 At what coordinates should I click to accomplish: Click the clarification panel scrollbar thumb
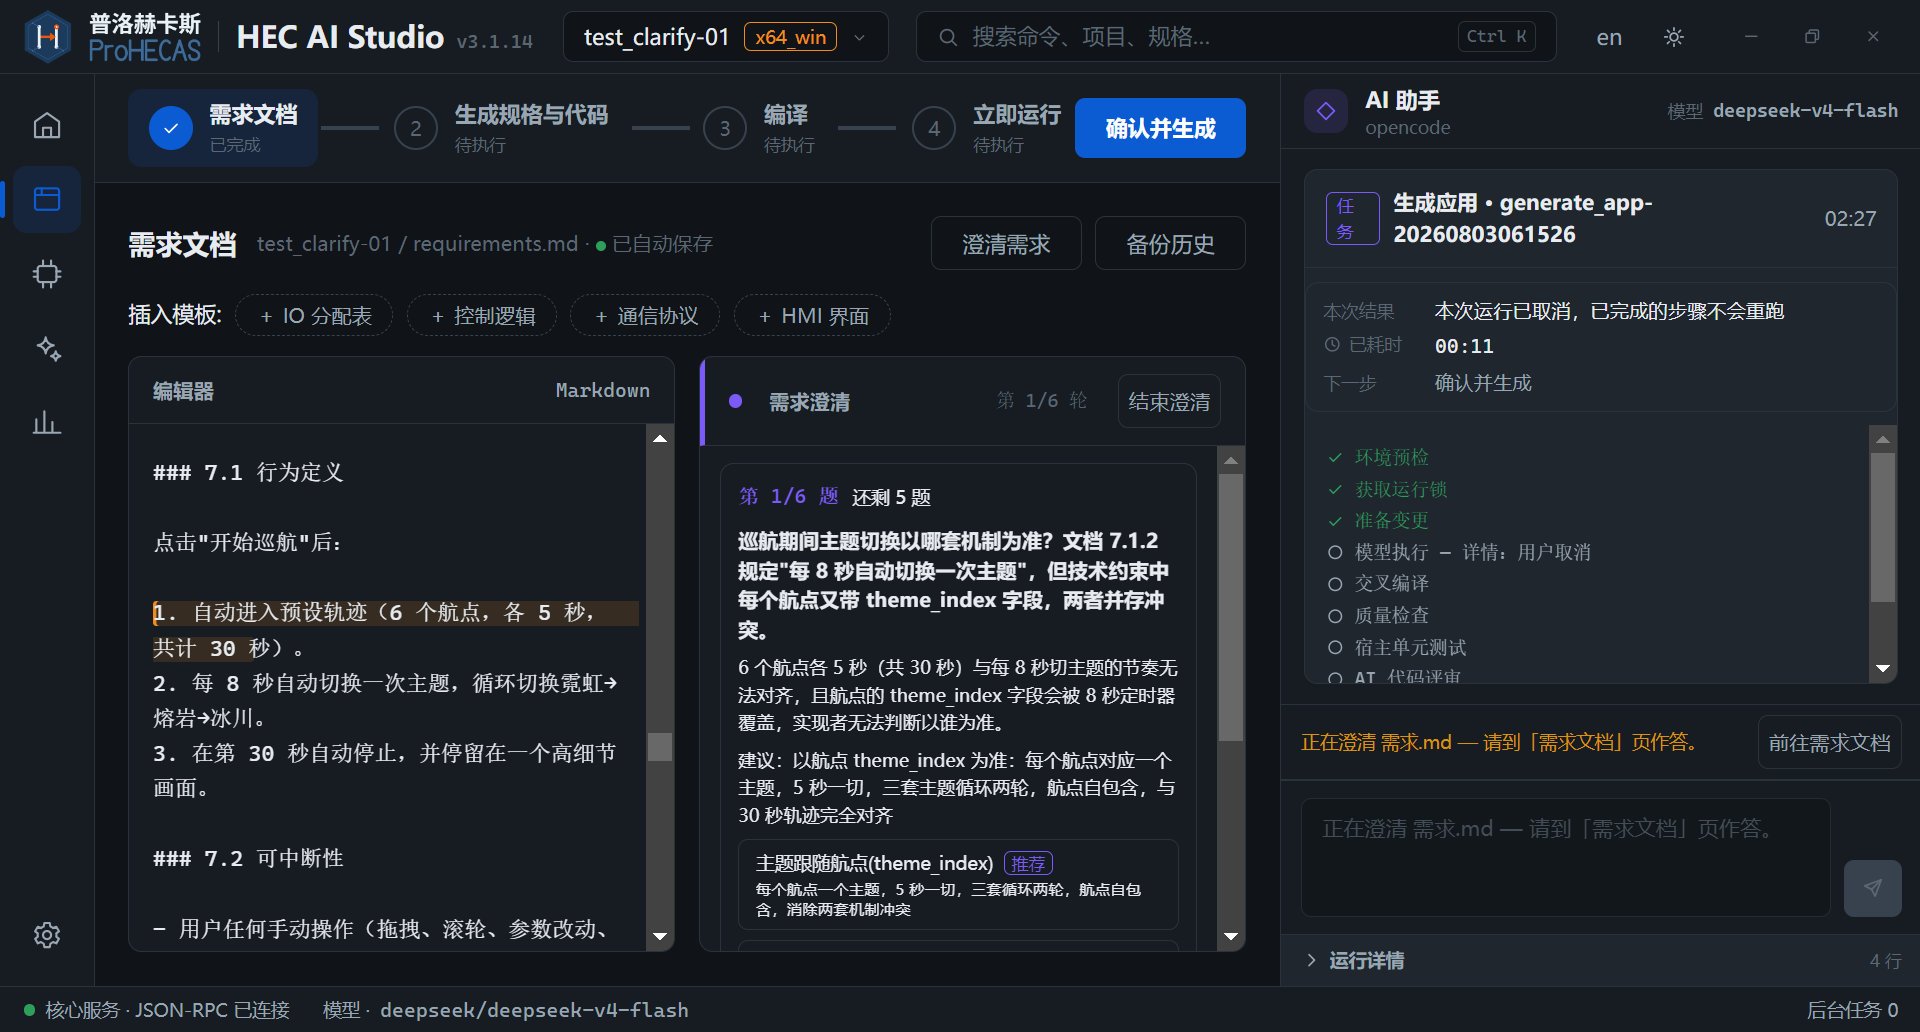click(1231, 607)
